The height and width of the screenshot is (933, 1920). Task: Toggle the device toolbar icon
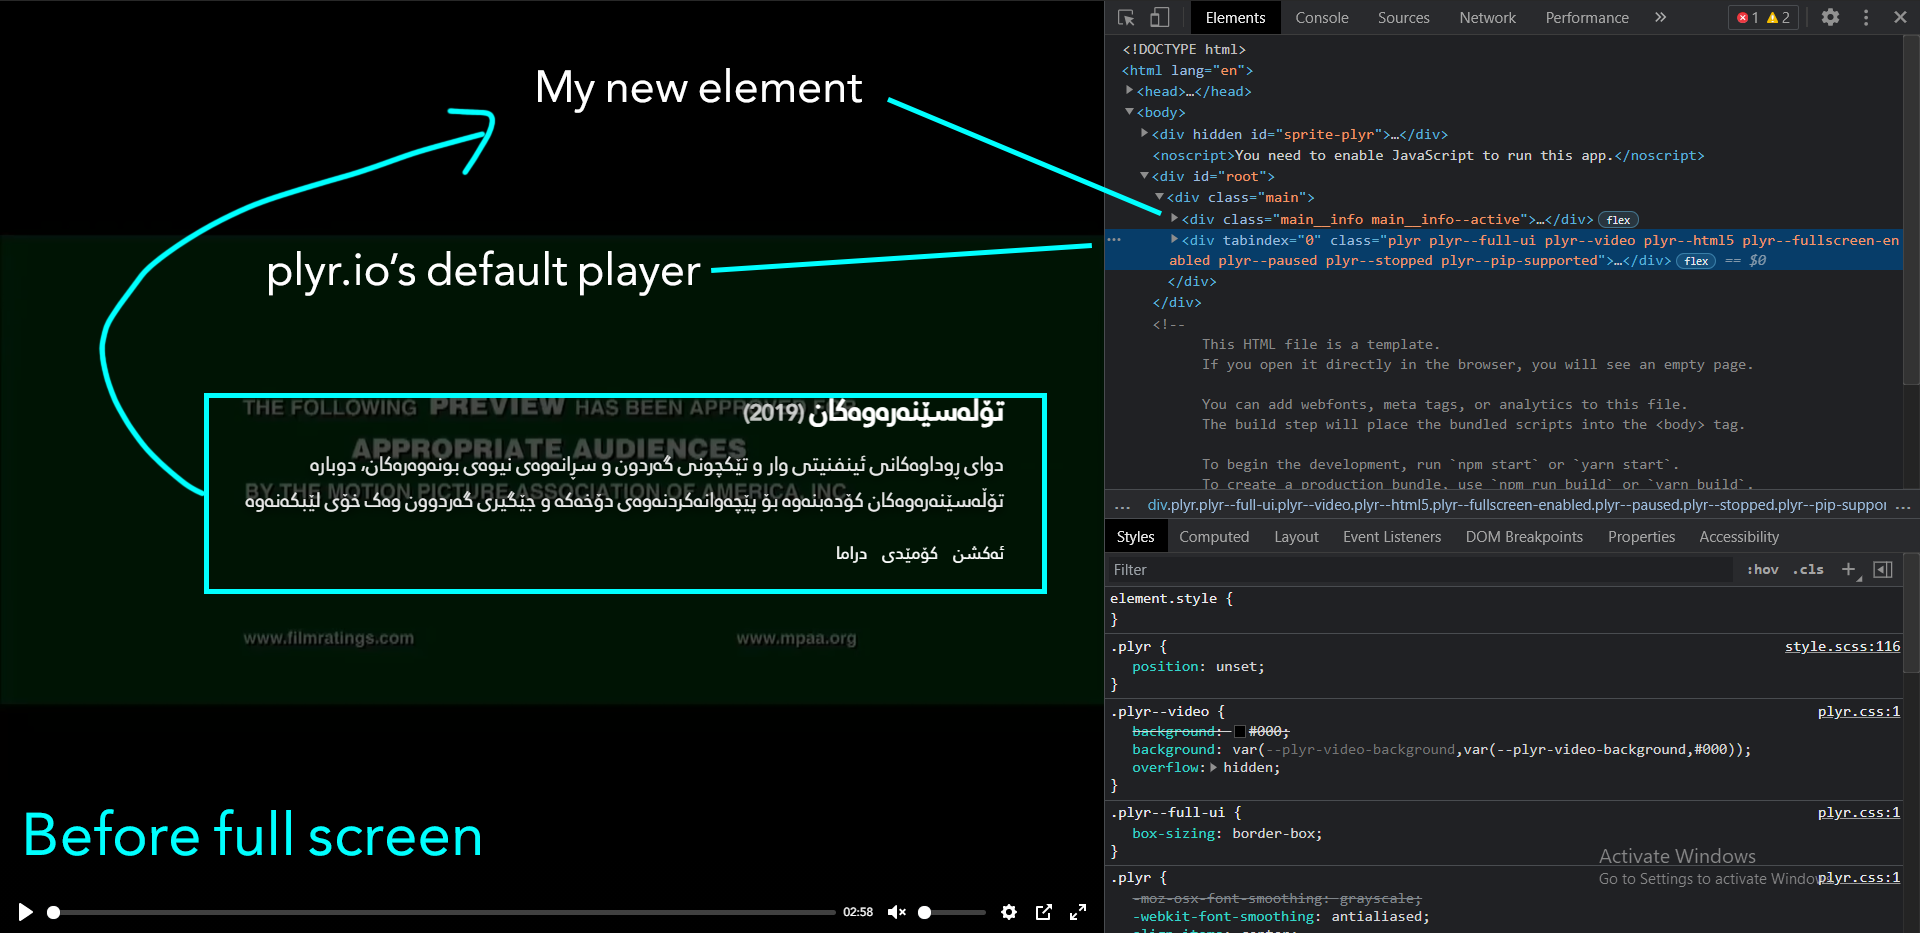point(1159,17)
